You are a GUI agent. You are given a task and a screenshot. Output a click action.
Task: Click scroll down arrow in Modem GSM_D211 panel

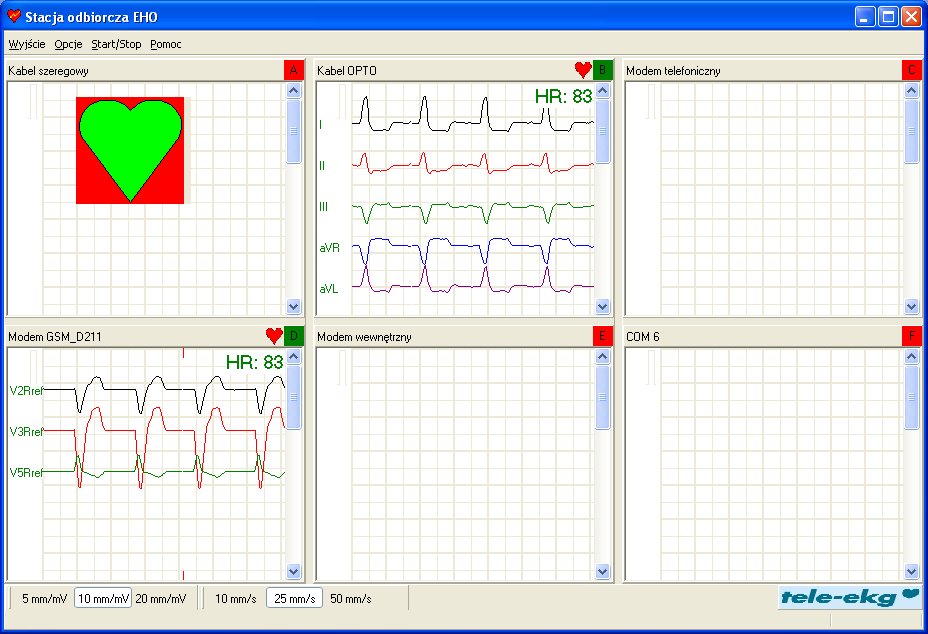coord(294,572)
